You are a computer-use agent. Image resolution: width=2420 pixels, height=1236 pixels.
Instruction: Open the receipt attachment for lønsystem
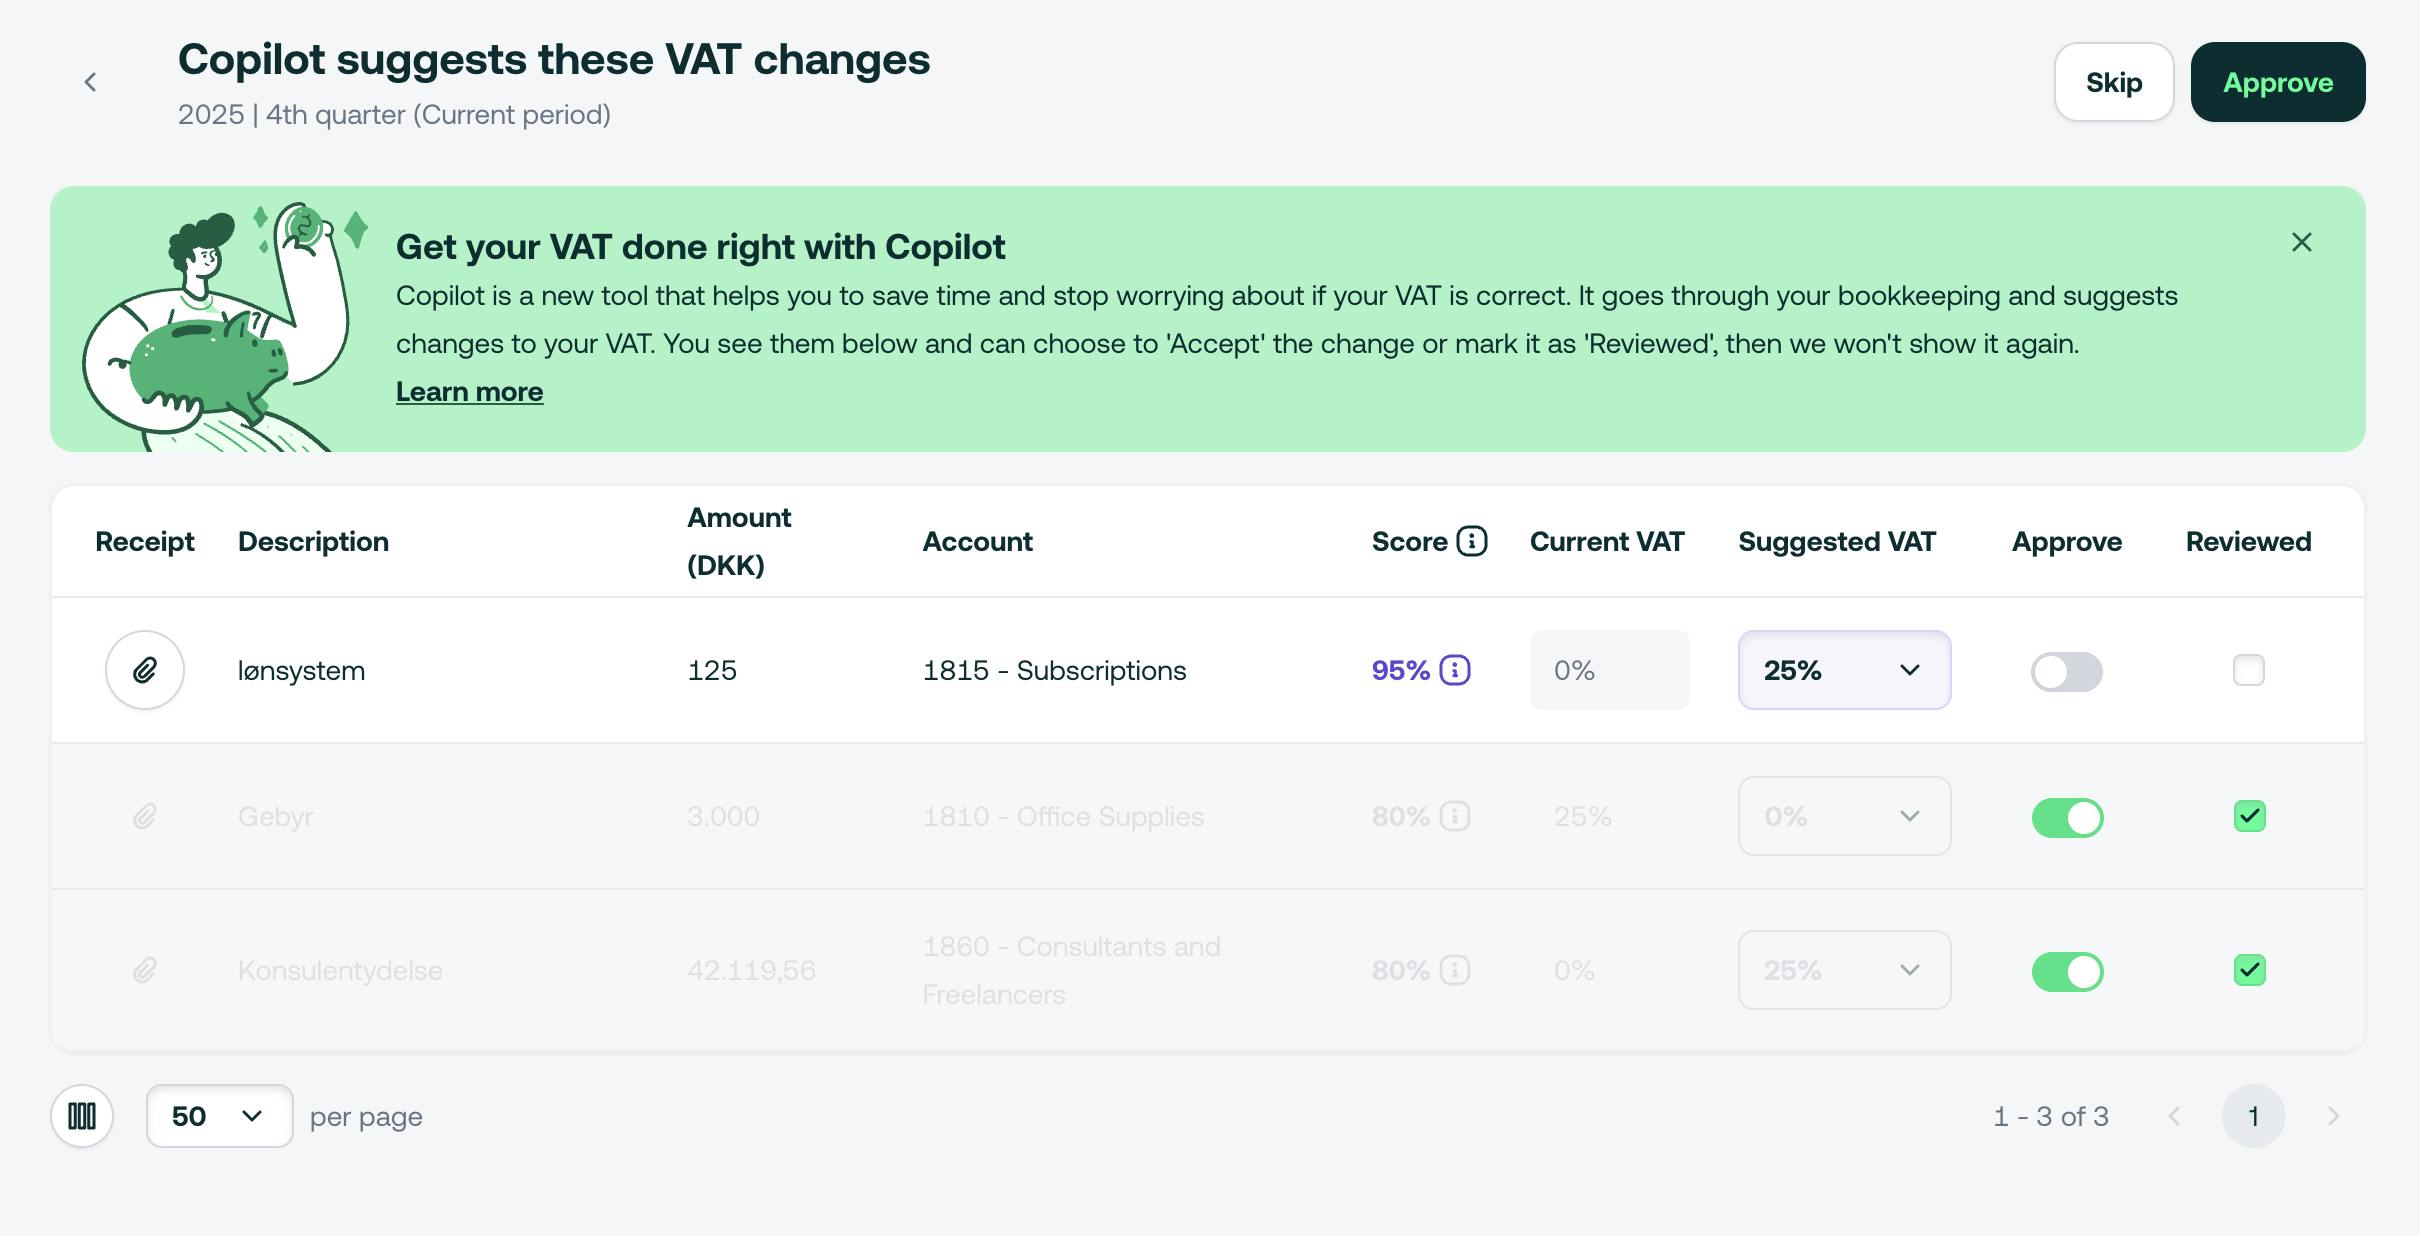145,670
